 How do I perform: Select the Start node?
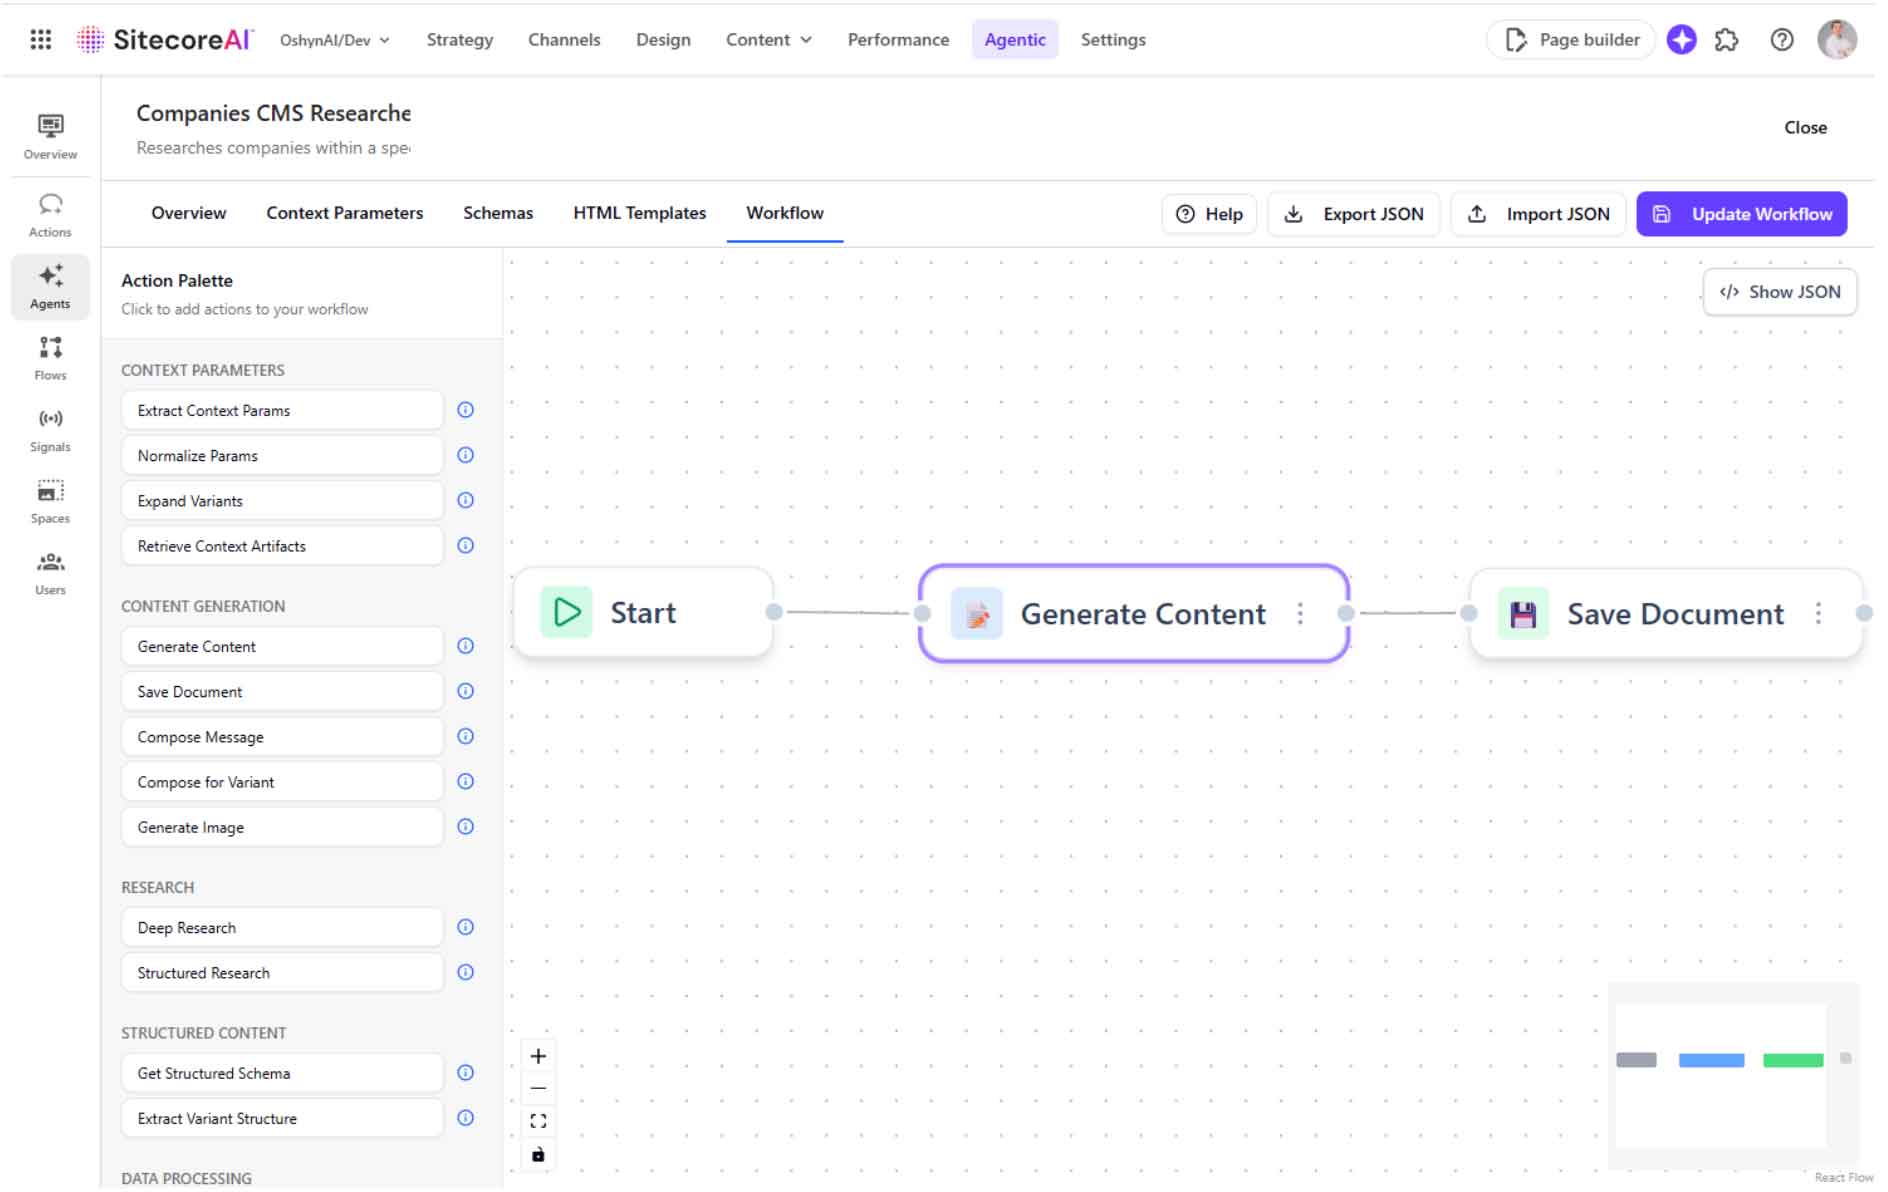click(x=645, y=614)
